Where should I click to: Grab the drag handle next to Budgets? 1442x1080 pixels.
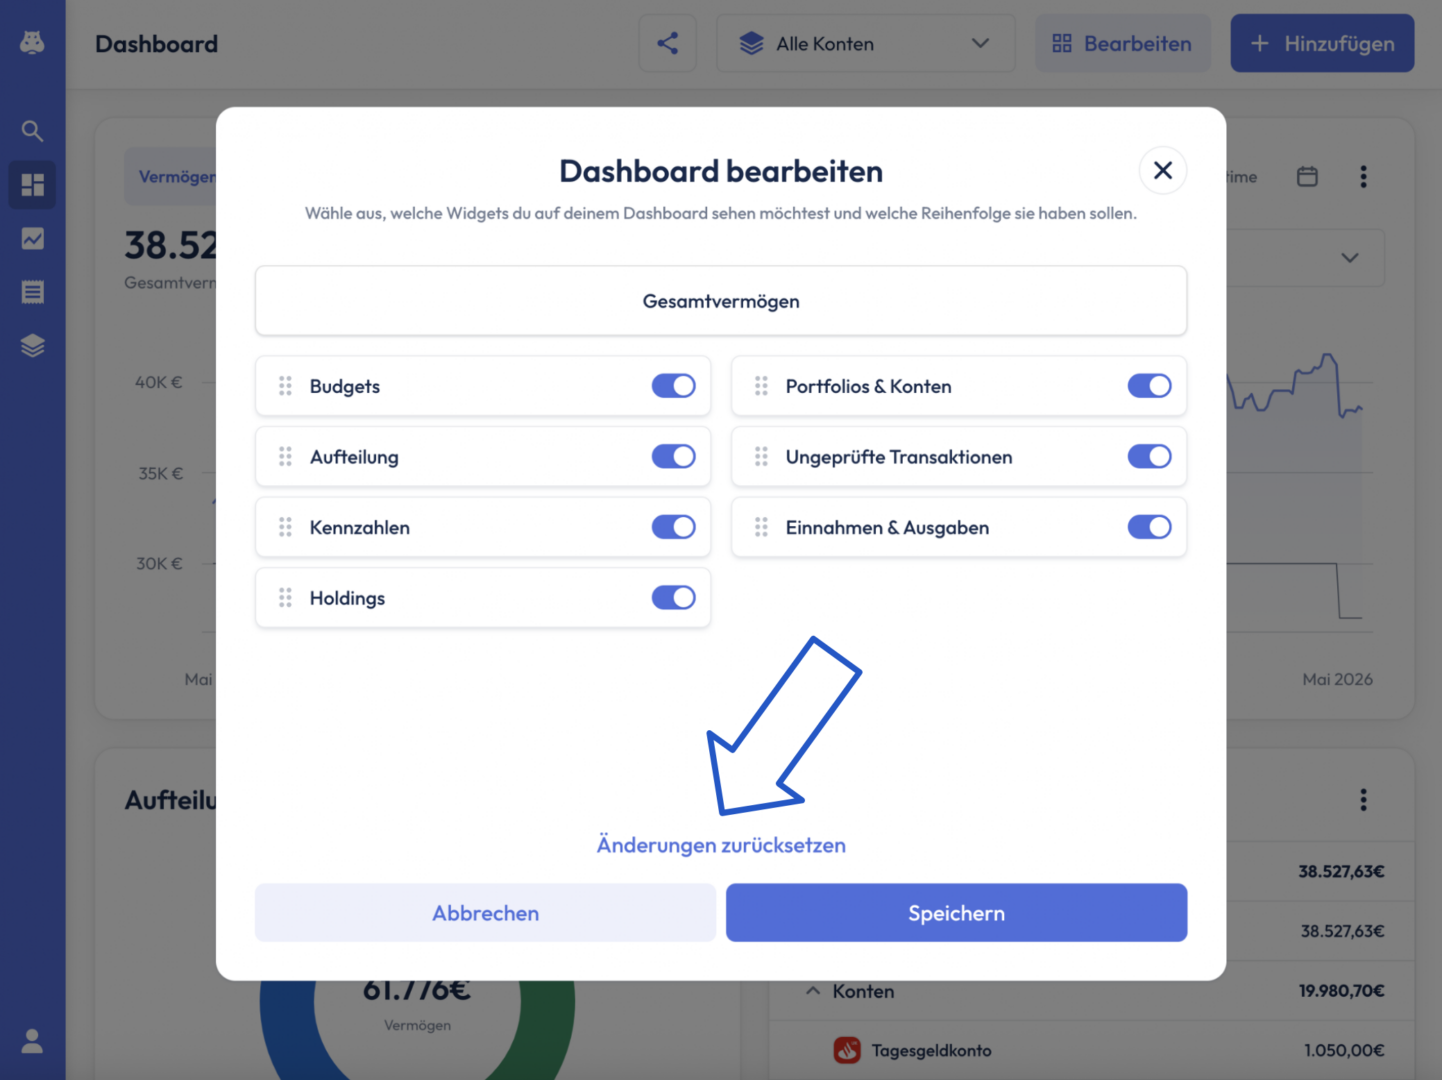click(x=285, y=386)
